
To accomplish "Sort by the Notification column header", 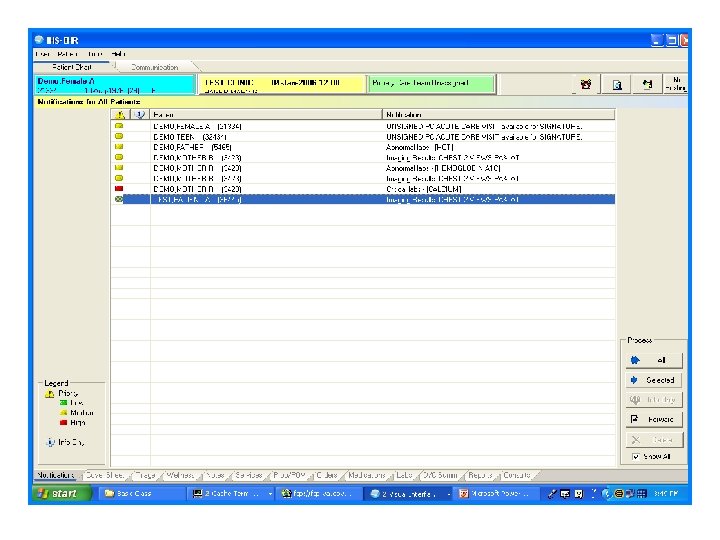I will tap(499, 114).
